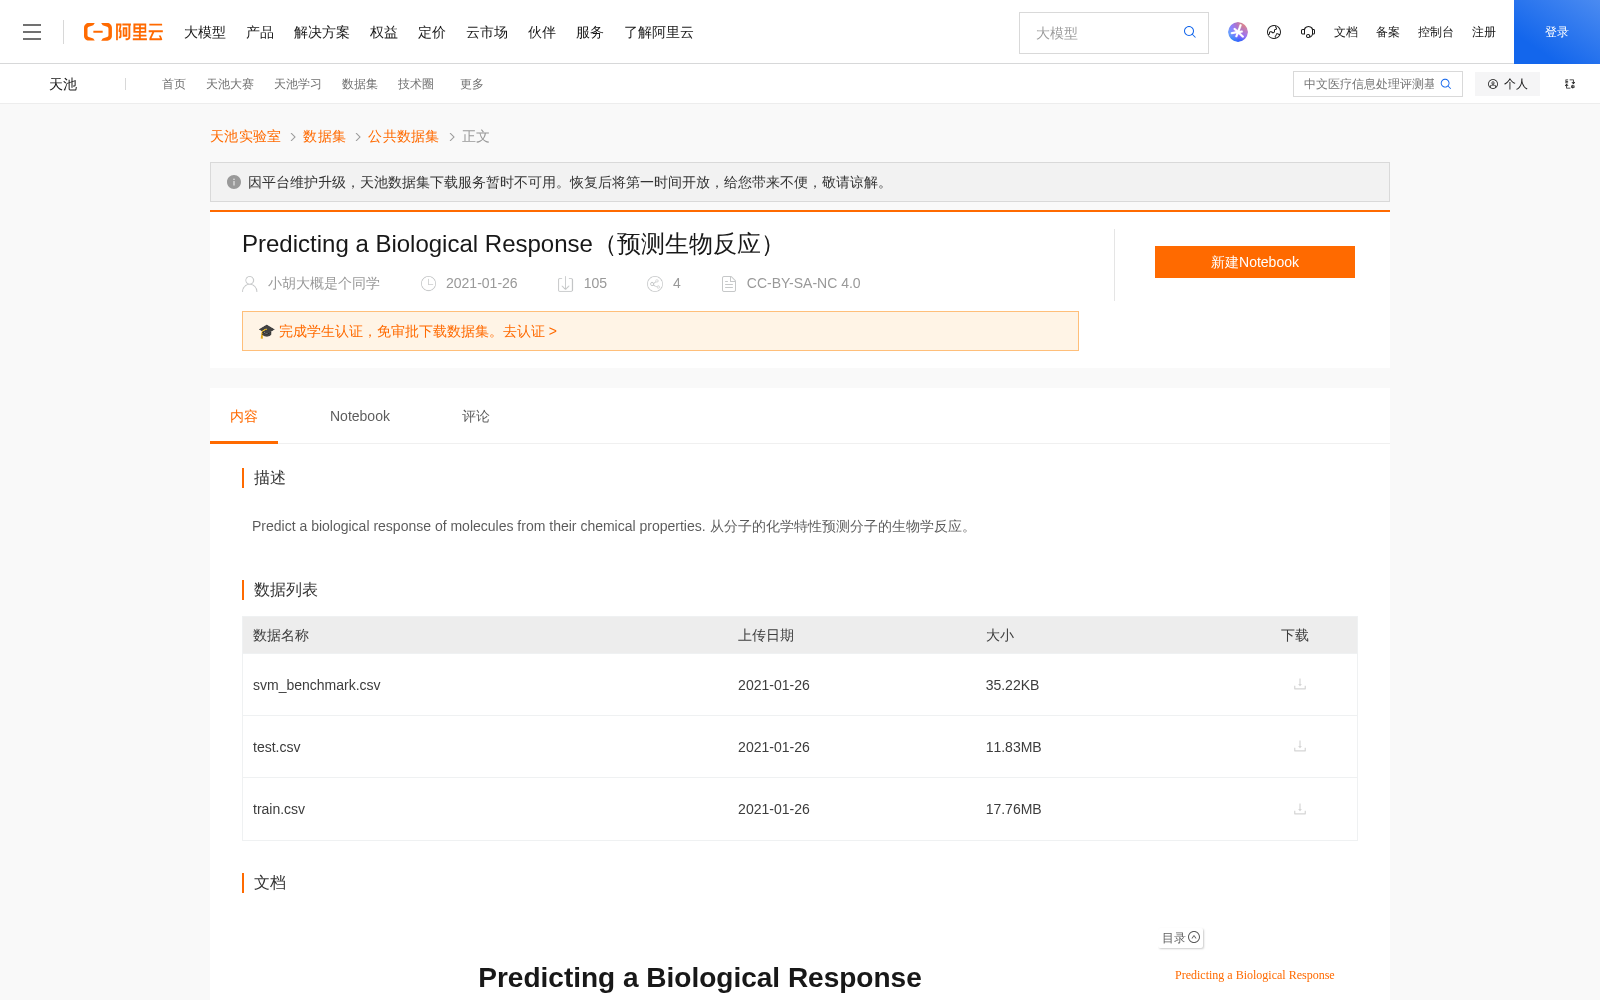Open the 大模型 top menu
Screen dimensions: 1600x1000
[x=205, y=32]
